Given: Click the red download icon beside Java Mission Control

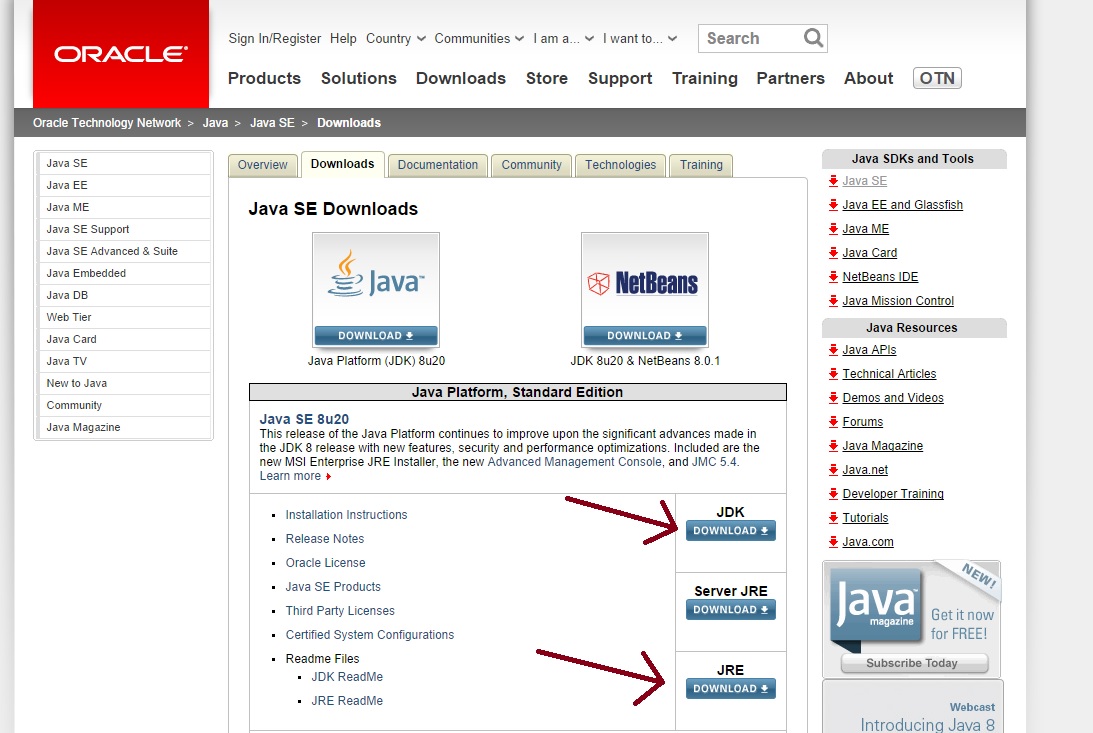Looking at the screenshot, I should coord(833,300).
